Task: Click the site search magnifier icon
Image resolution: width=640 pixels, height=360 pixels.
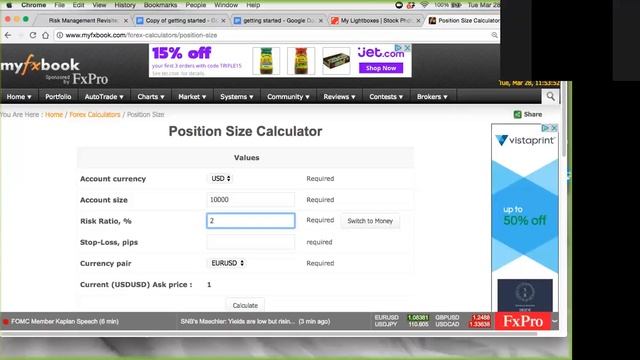Action: point(551,96)
